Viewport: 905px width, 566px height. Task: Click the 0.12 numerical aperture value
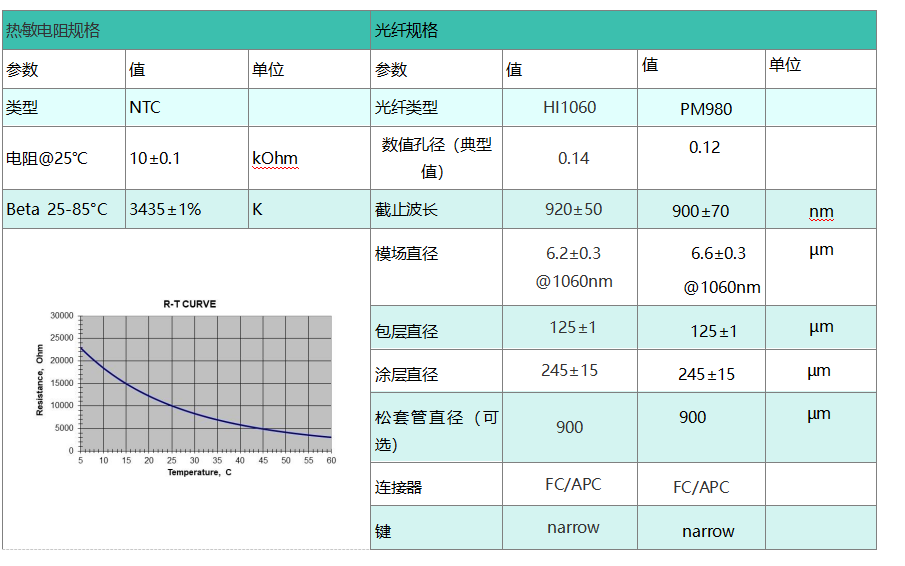coord(704,147)
